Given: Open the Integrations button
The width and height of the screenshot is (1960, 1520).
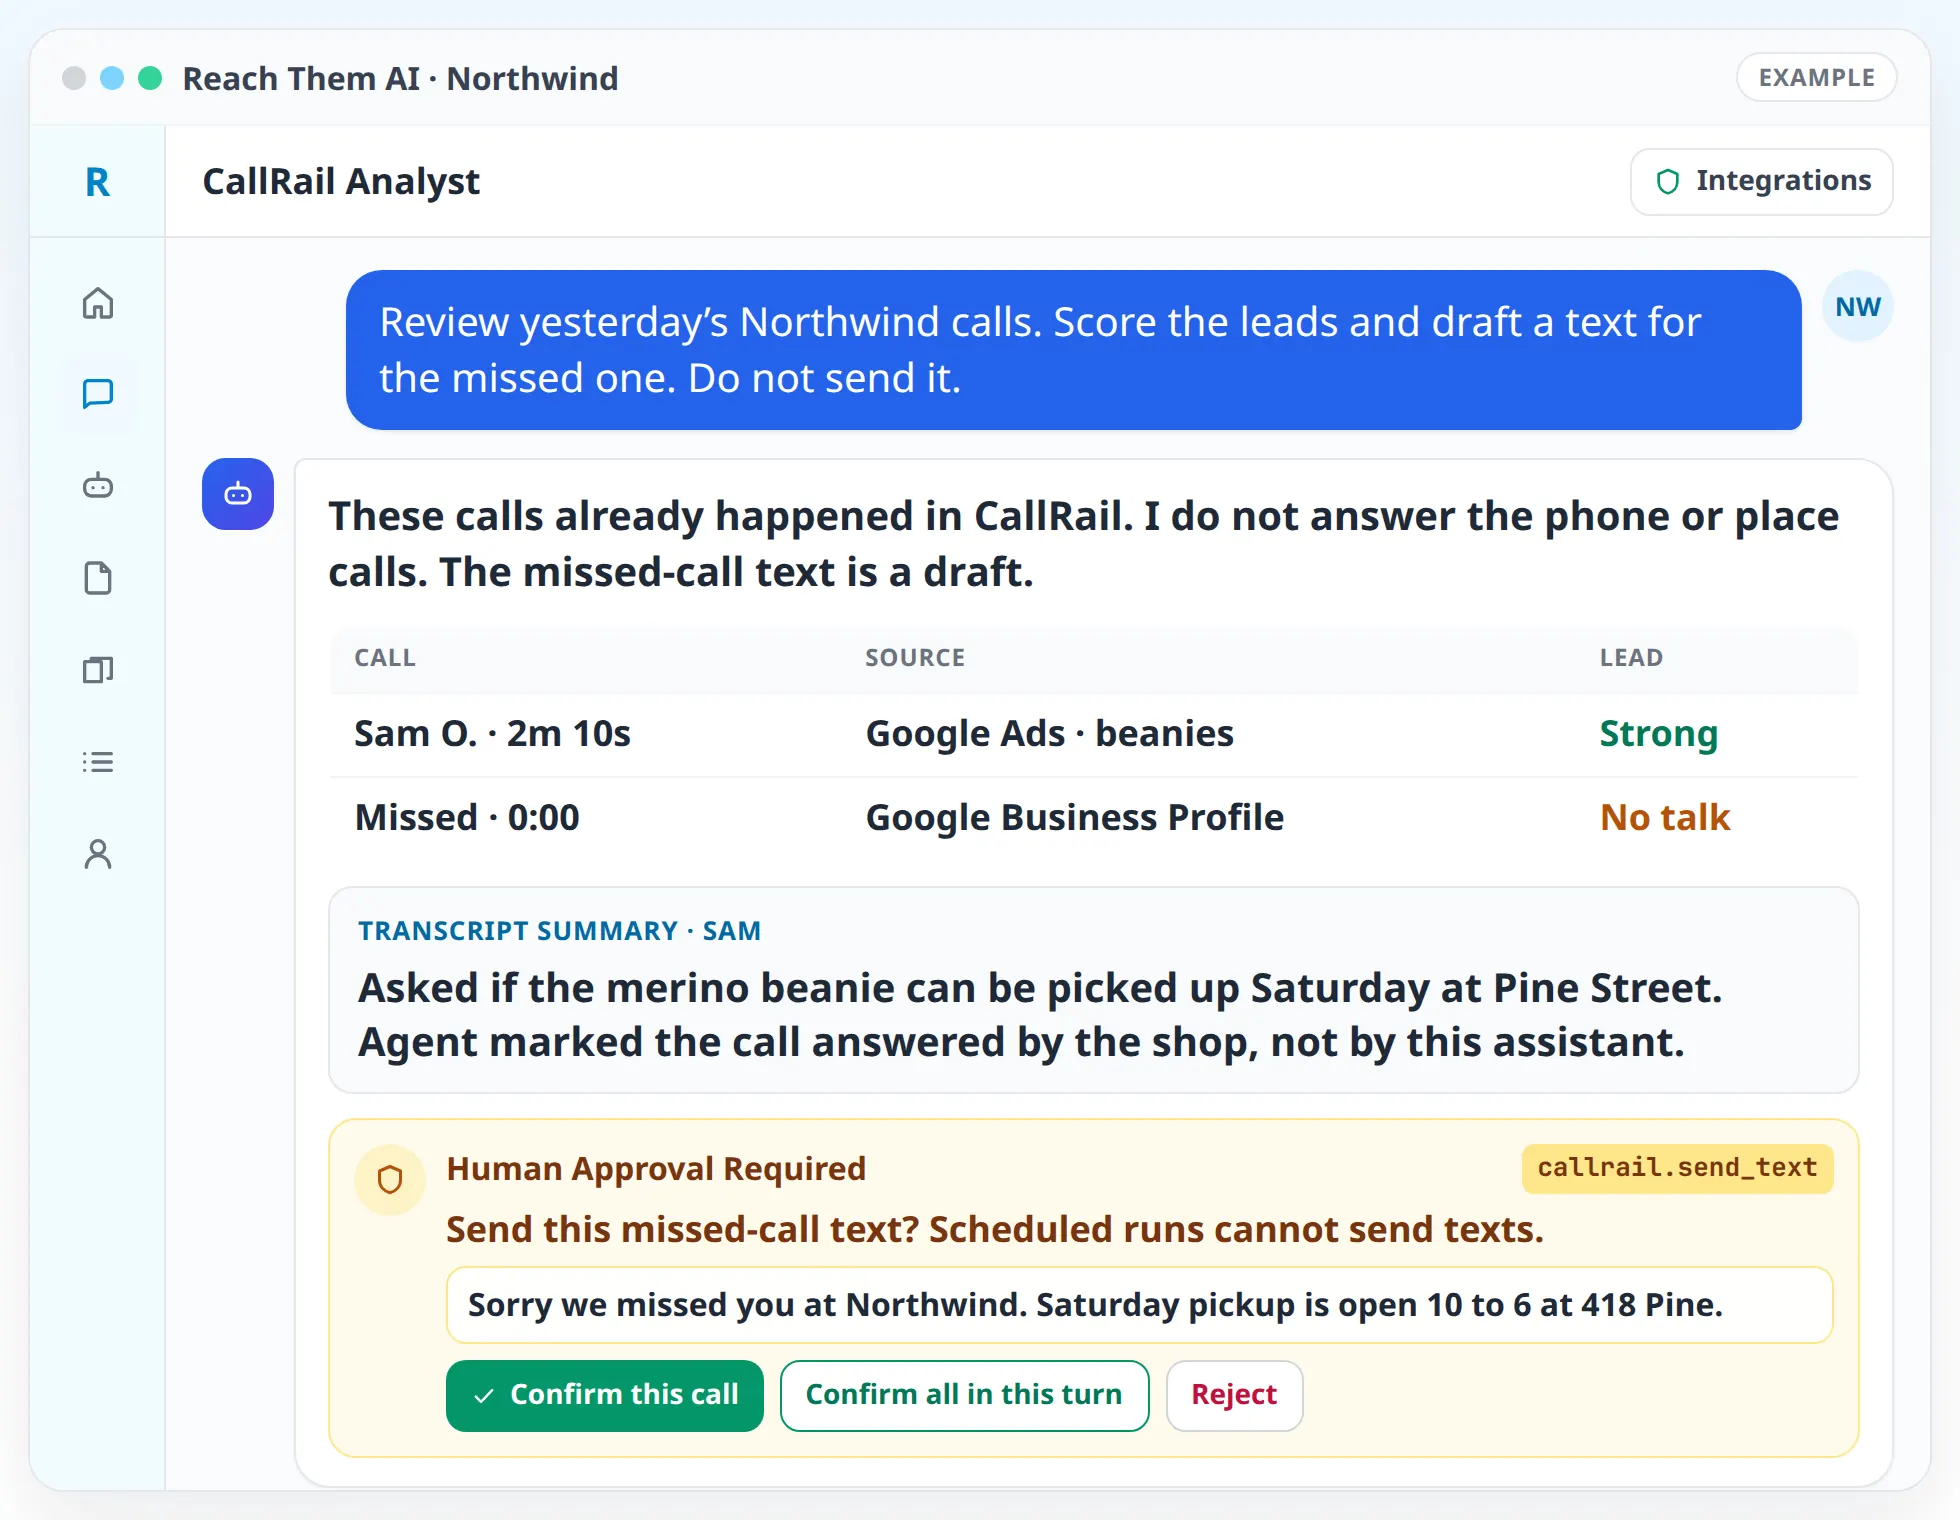Looking at the screenshot, I should coord(1762,181).
